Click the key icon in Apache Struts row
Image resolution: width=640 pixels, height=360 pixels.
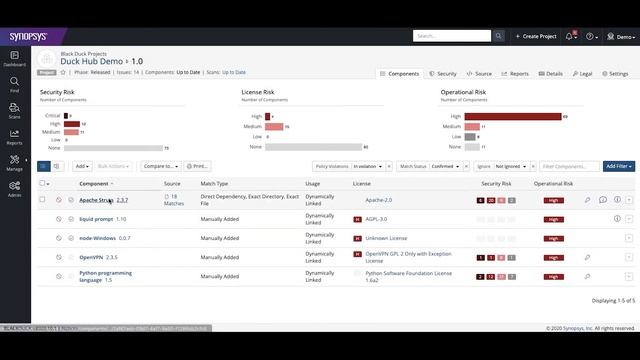click(x=587, y=200)
